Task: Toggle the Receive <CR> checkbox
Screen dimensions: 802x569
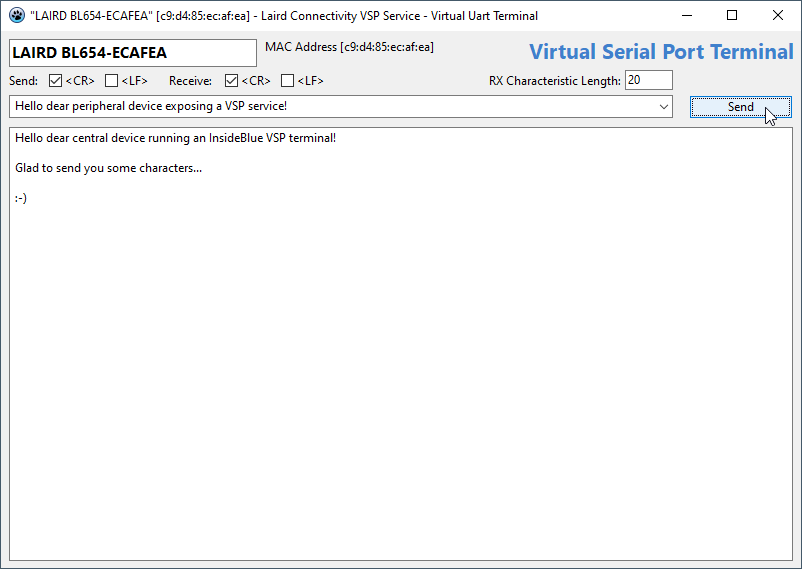Action: [x=231, y=81]
